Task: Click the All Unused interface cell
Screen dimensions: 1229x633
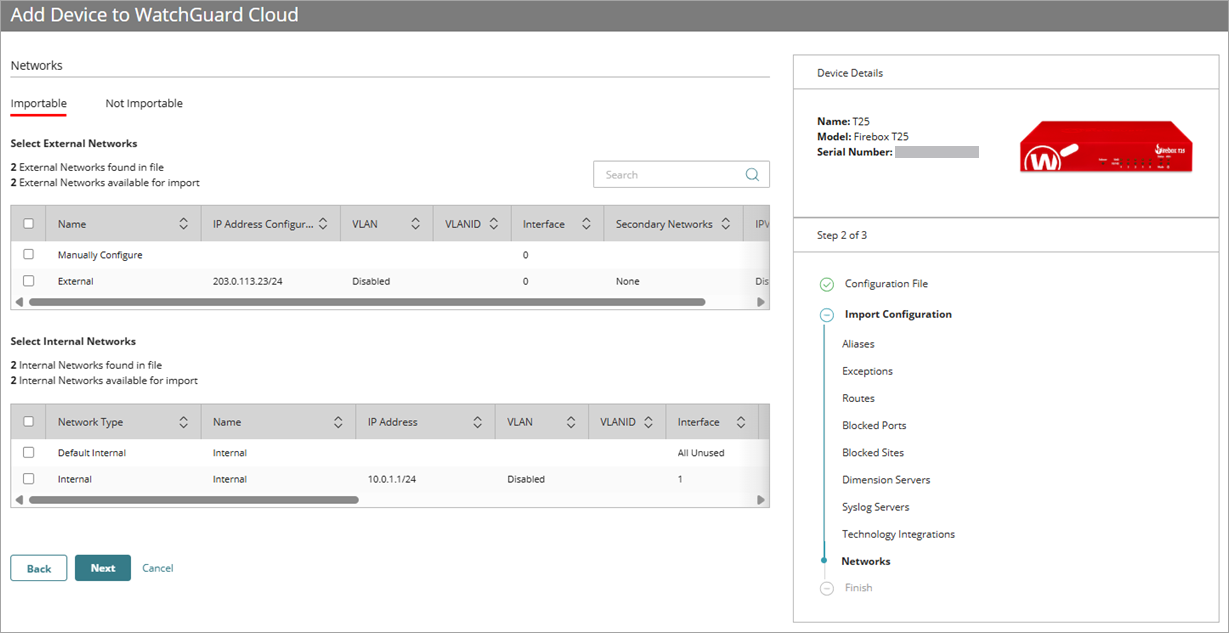Action: click(x=701, y=452)
